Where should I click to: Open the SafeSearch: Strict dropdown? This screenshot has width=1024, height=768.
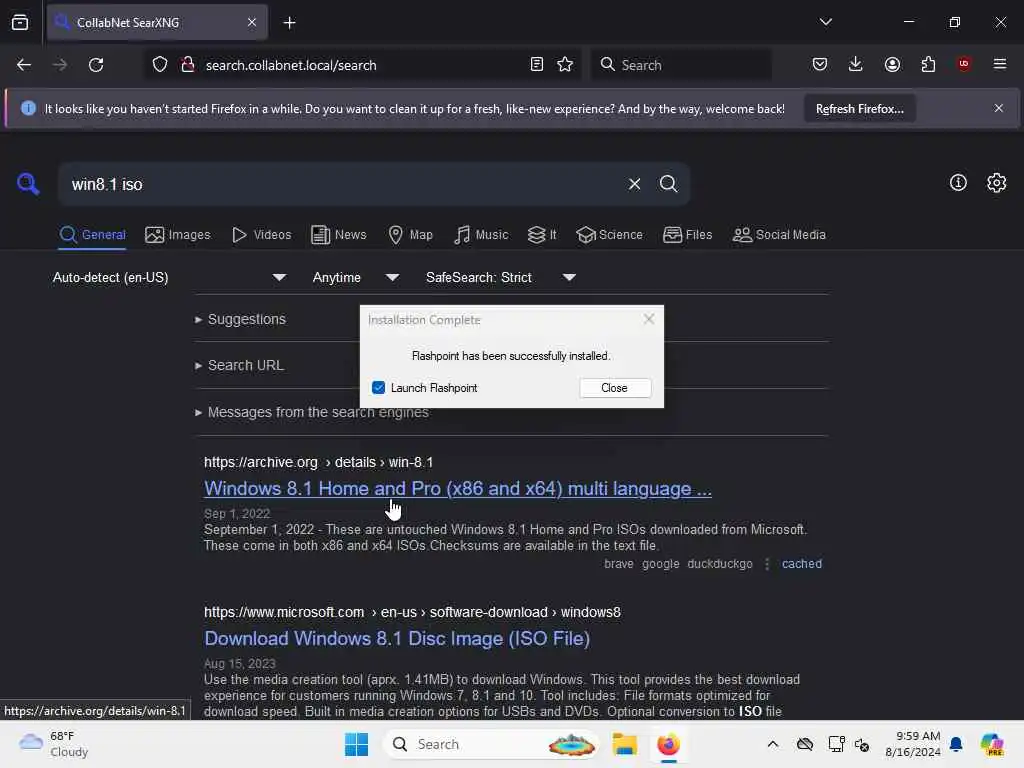501,278
